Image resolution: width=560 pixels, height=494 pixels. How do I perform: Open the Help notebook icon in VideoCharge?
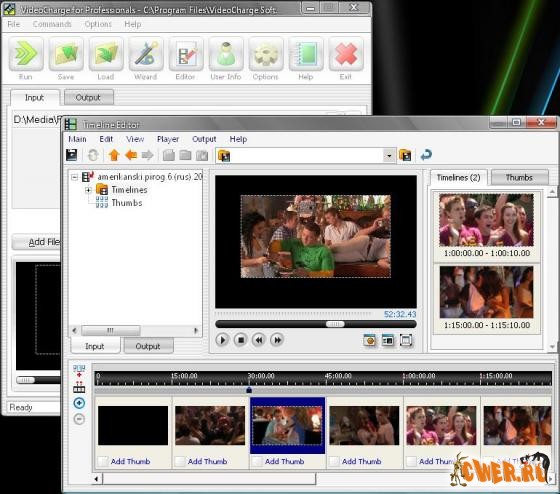[306, 55]
